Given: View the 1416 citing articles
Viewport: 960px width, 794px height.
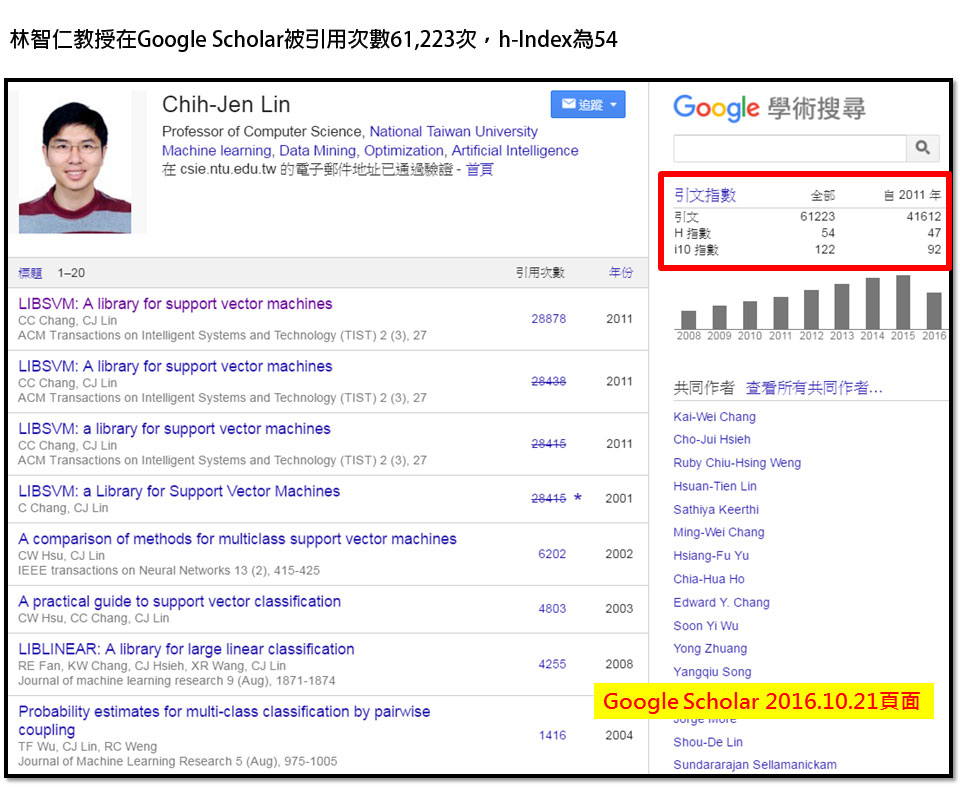Looking at the screenshot, I should (x=552, y=735).
